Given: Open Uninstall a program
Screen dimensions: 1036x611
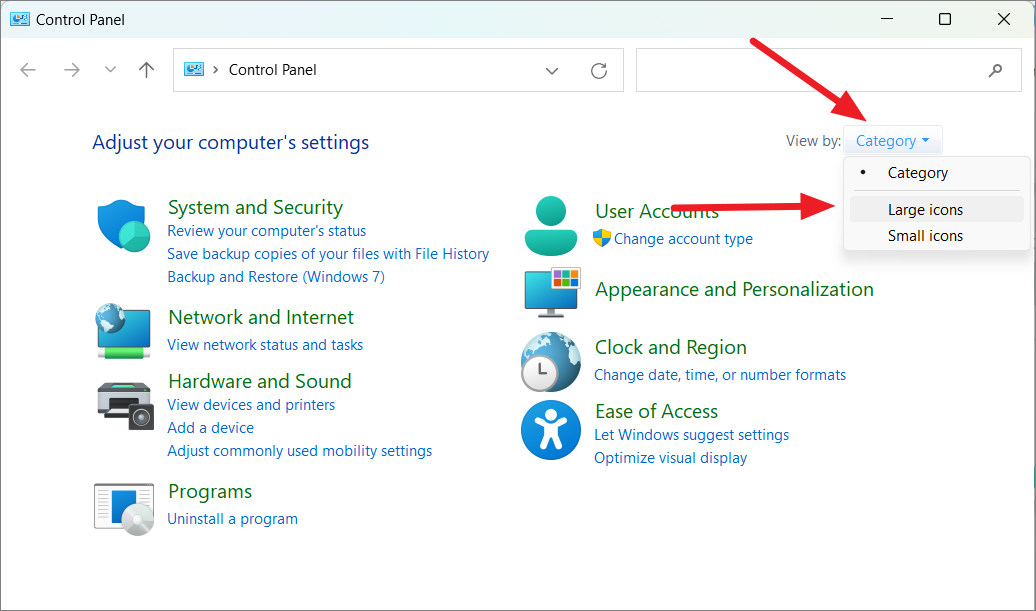Looking at the screenshot, I should click(x=232, y=518).
